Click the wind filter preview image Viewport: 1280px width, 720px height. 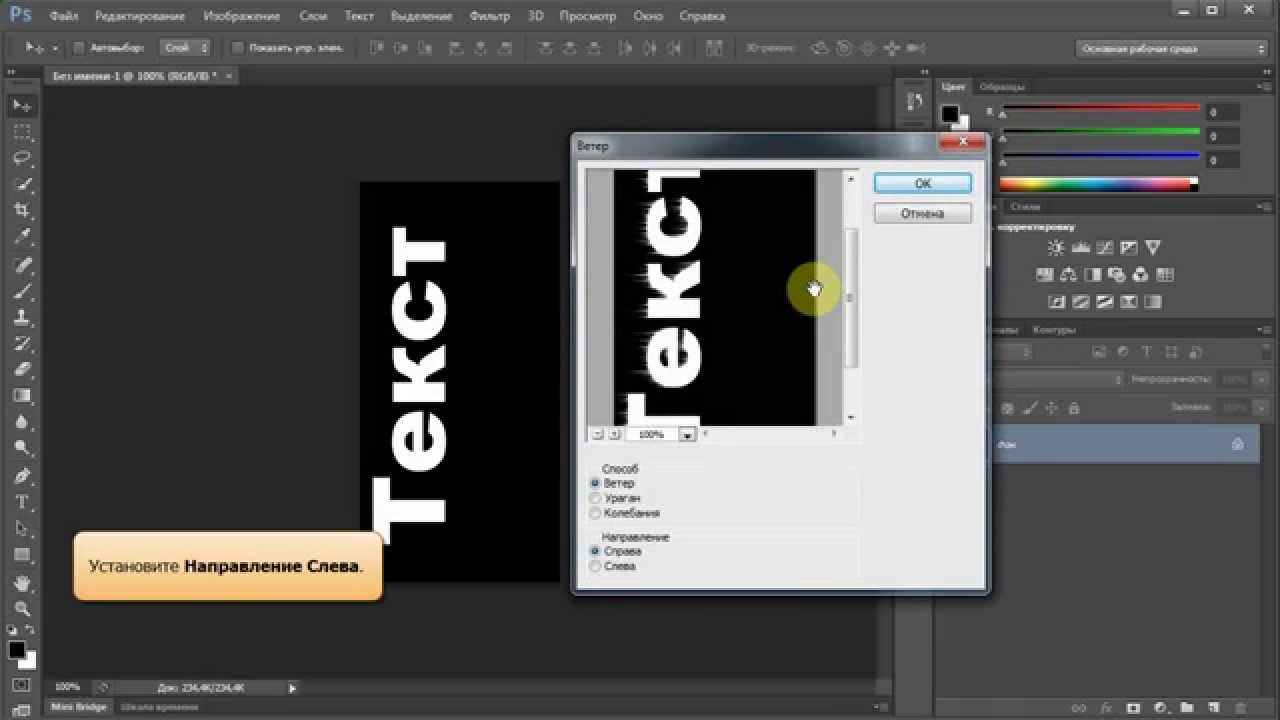(x=715, y=297)
